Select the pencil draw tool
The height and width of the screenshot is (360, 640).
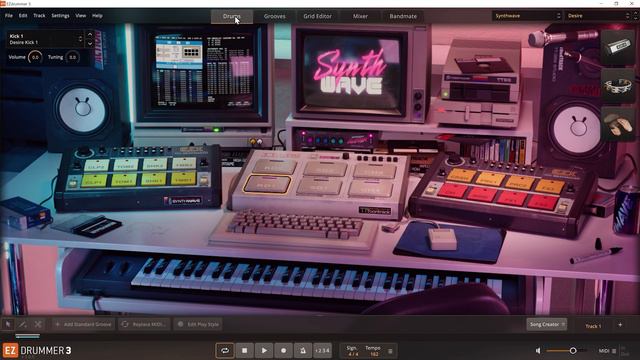click(x=23, y=324)
